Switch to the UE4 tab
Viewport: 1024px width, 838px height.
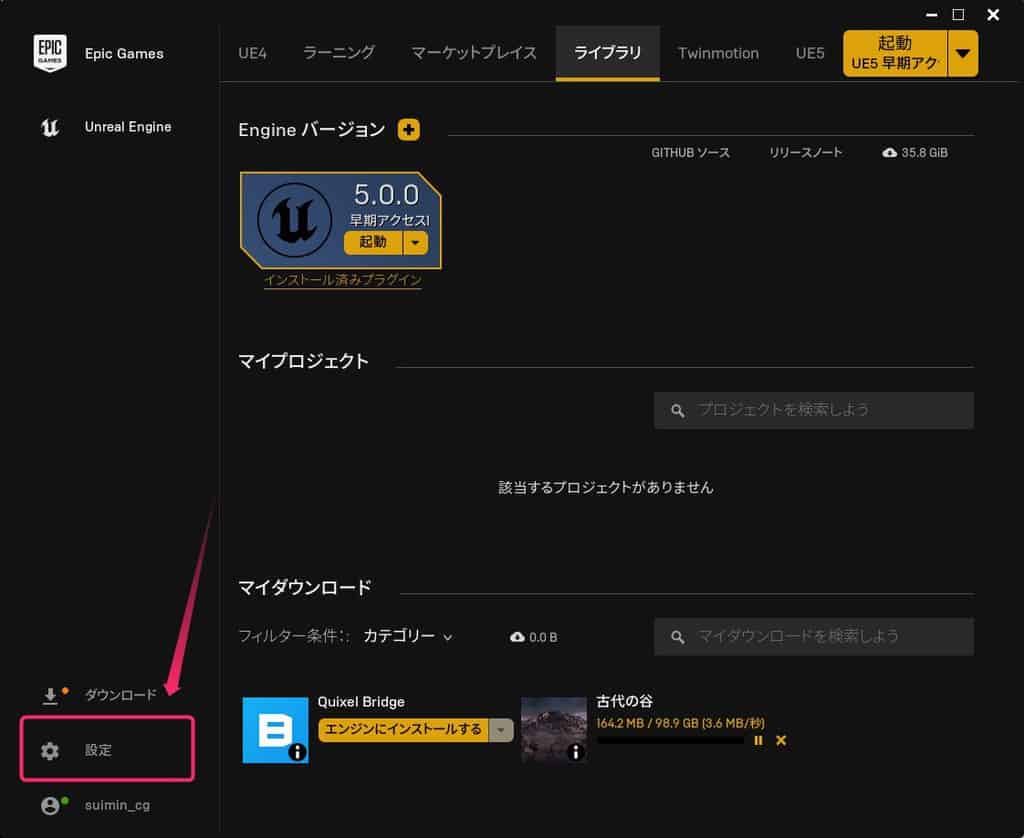(252, 53)
